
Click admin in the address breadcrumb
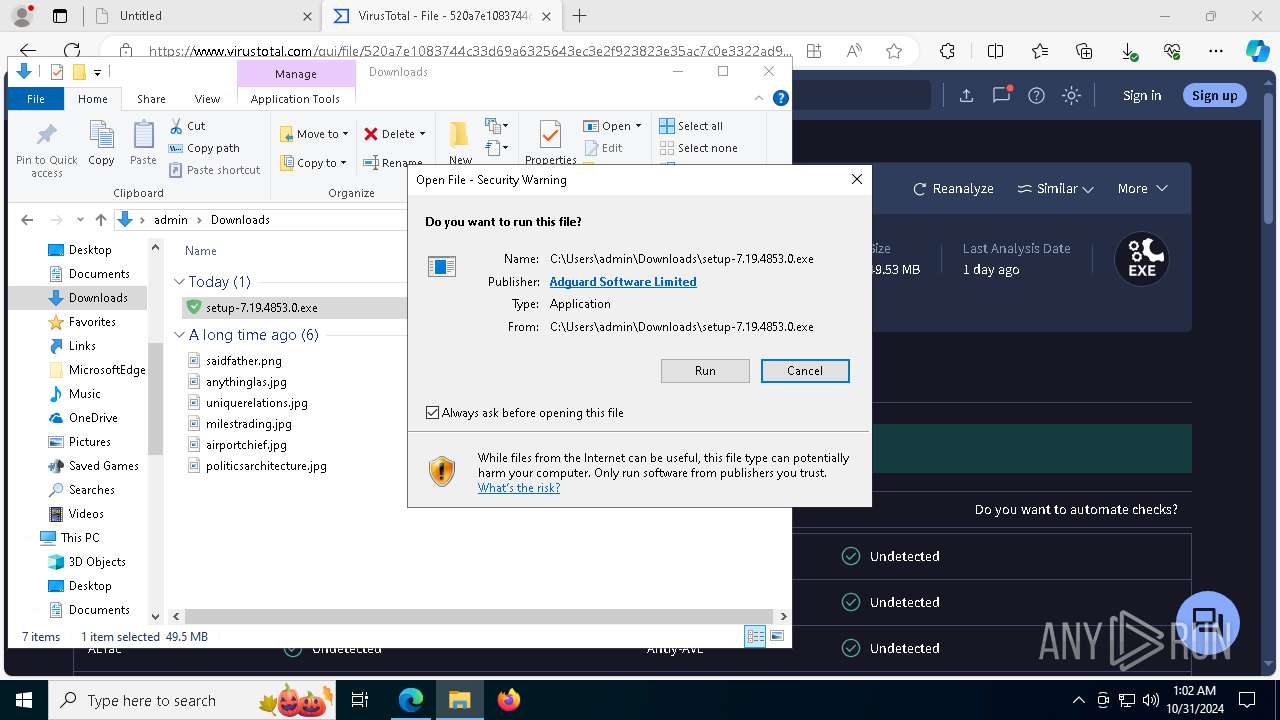tap(171, 220)
